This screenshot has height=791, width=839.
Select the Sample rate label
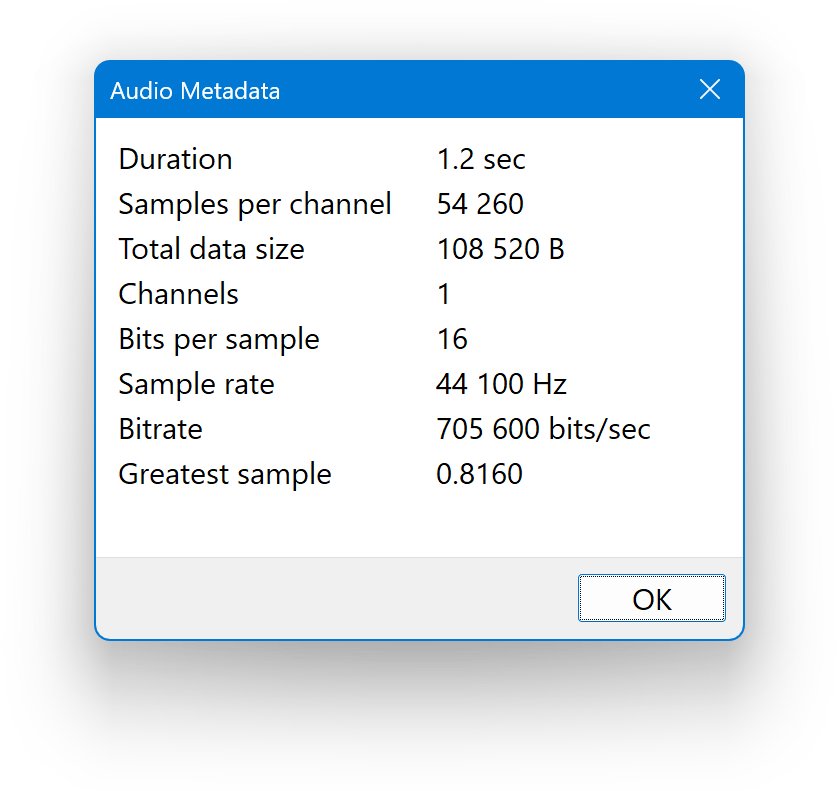(x=196, y=384)
